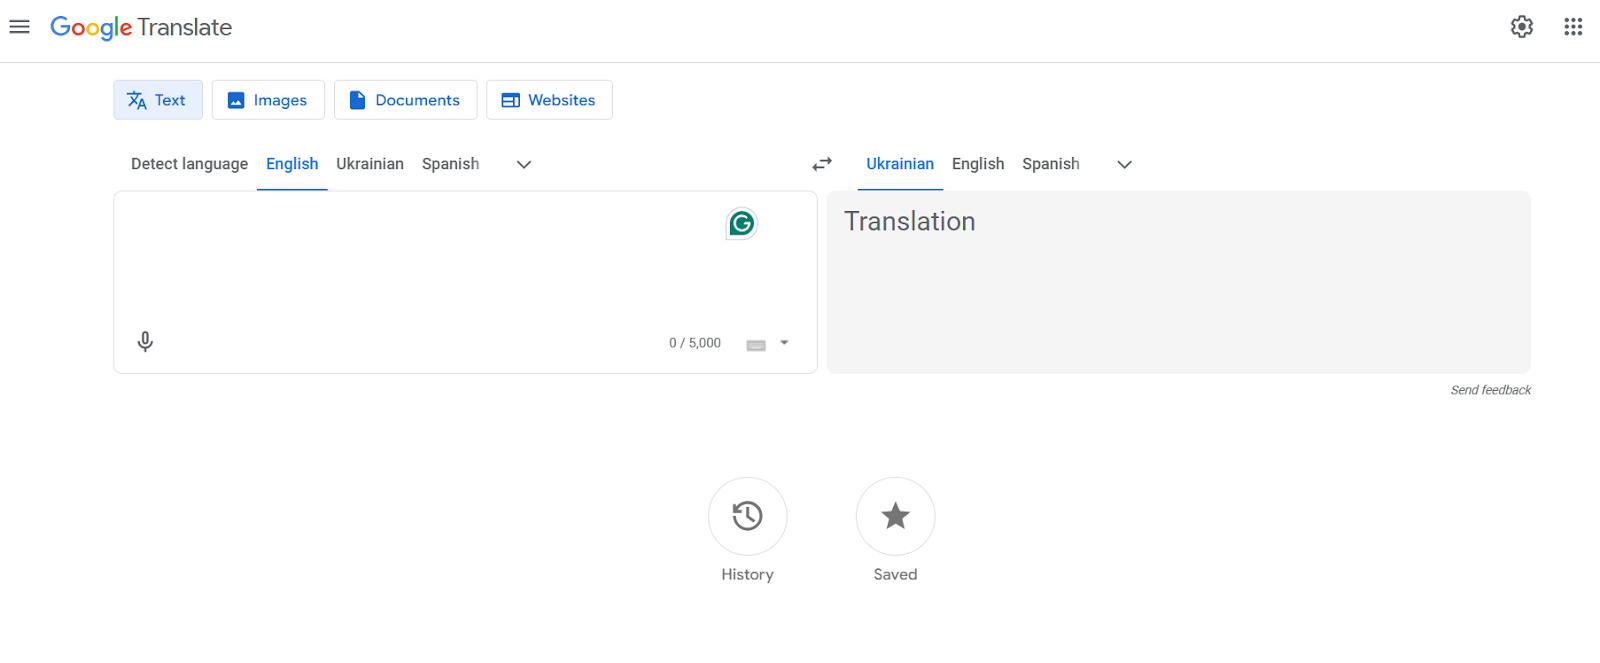1600x663 pixels.
Task: Open the hamburger main menu
Action: pyautogui.click(x=19, y=27)
